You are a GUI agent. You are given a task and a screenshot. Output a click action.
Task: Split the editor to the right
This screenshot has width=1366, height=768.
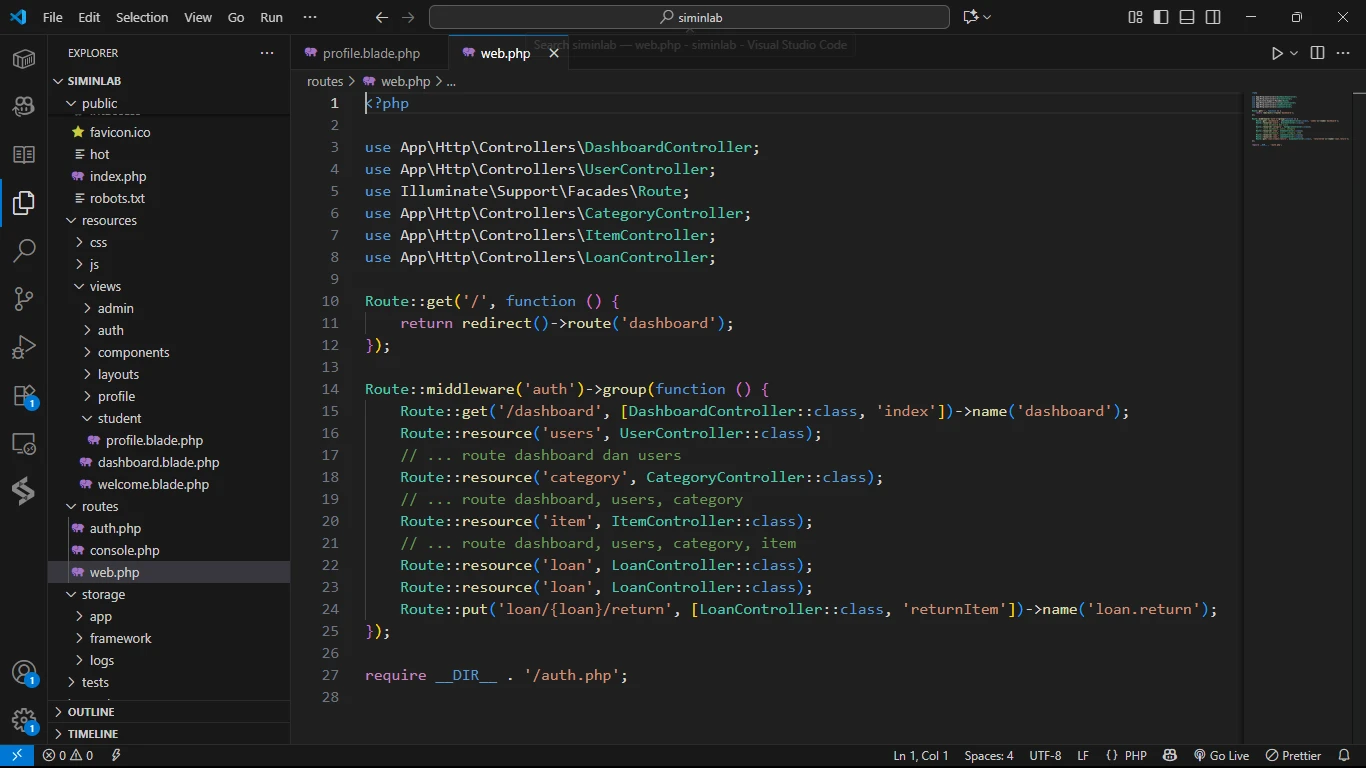click(x=1317, y=54)
